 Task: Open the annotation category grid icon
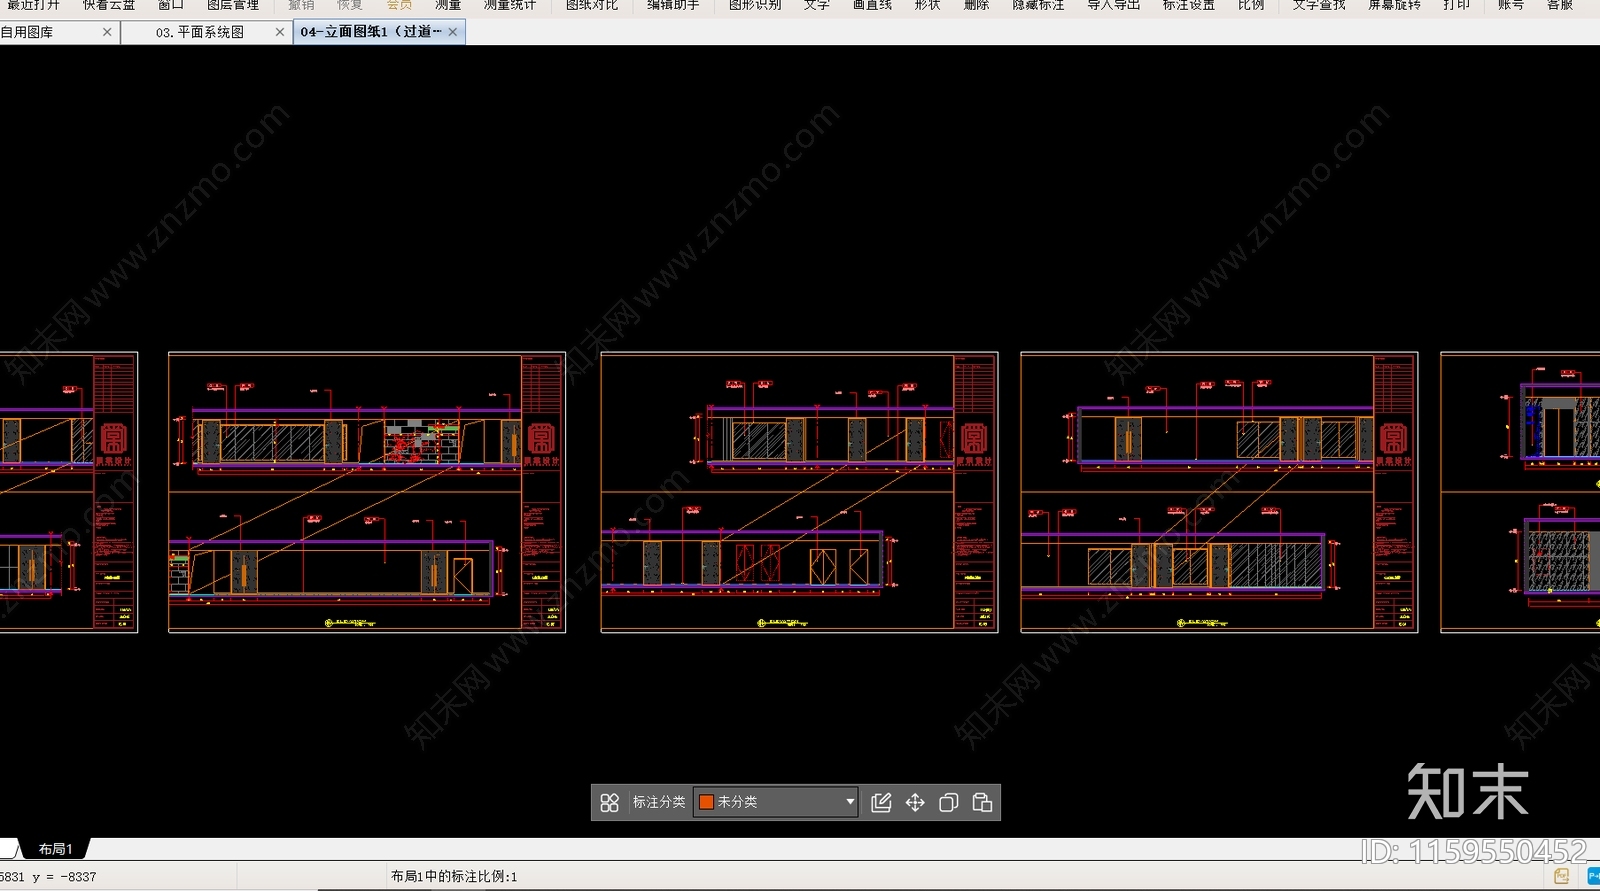(x=609, y=802)
